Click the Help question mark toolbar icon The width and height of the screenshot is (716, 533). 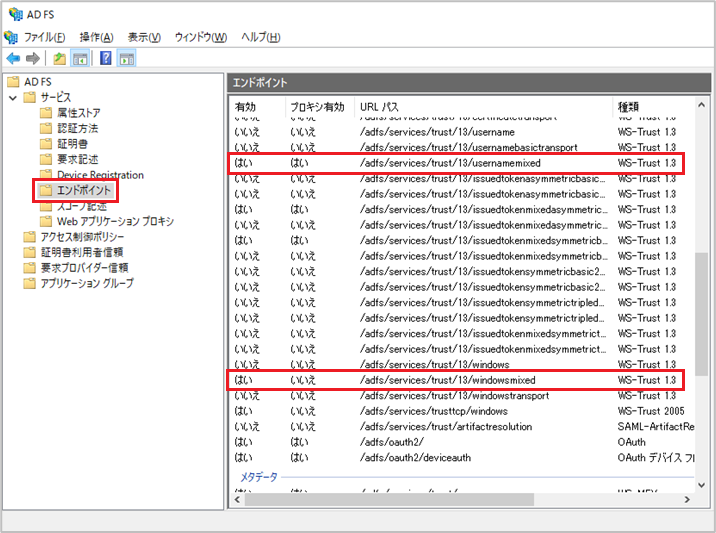(x=105, y=58)
